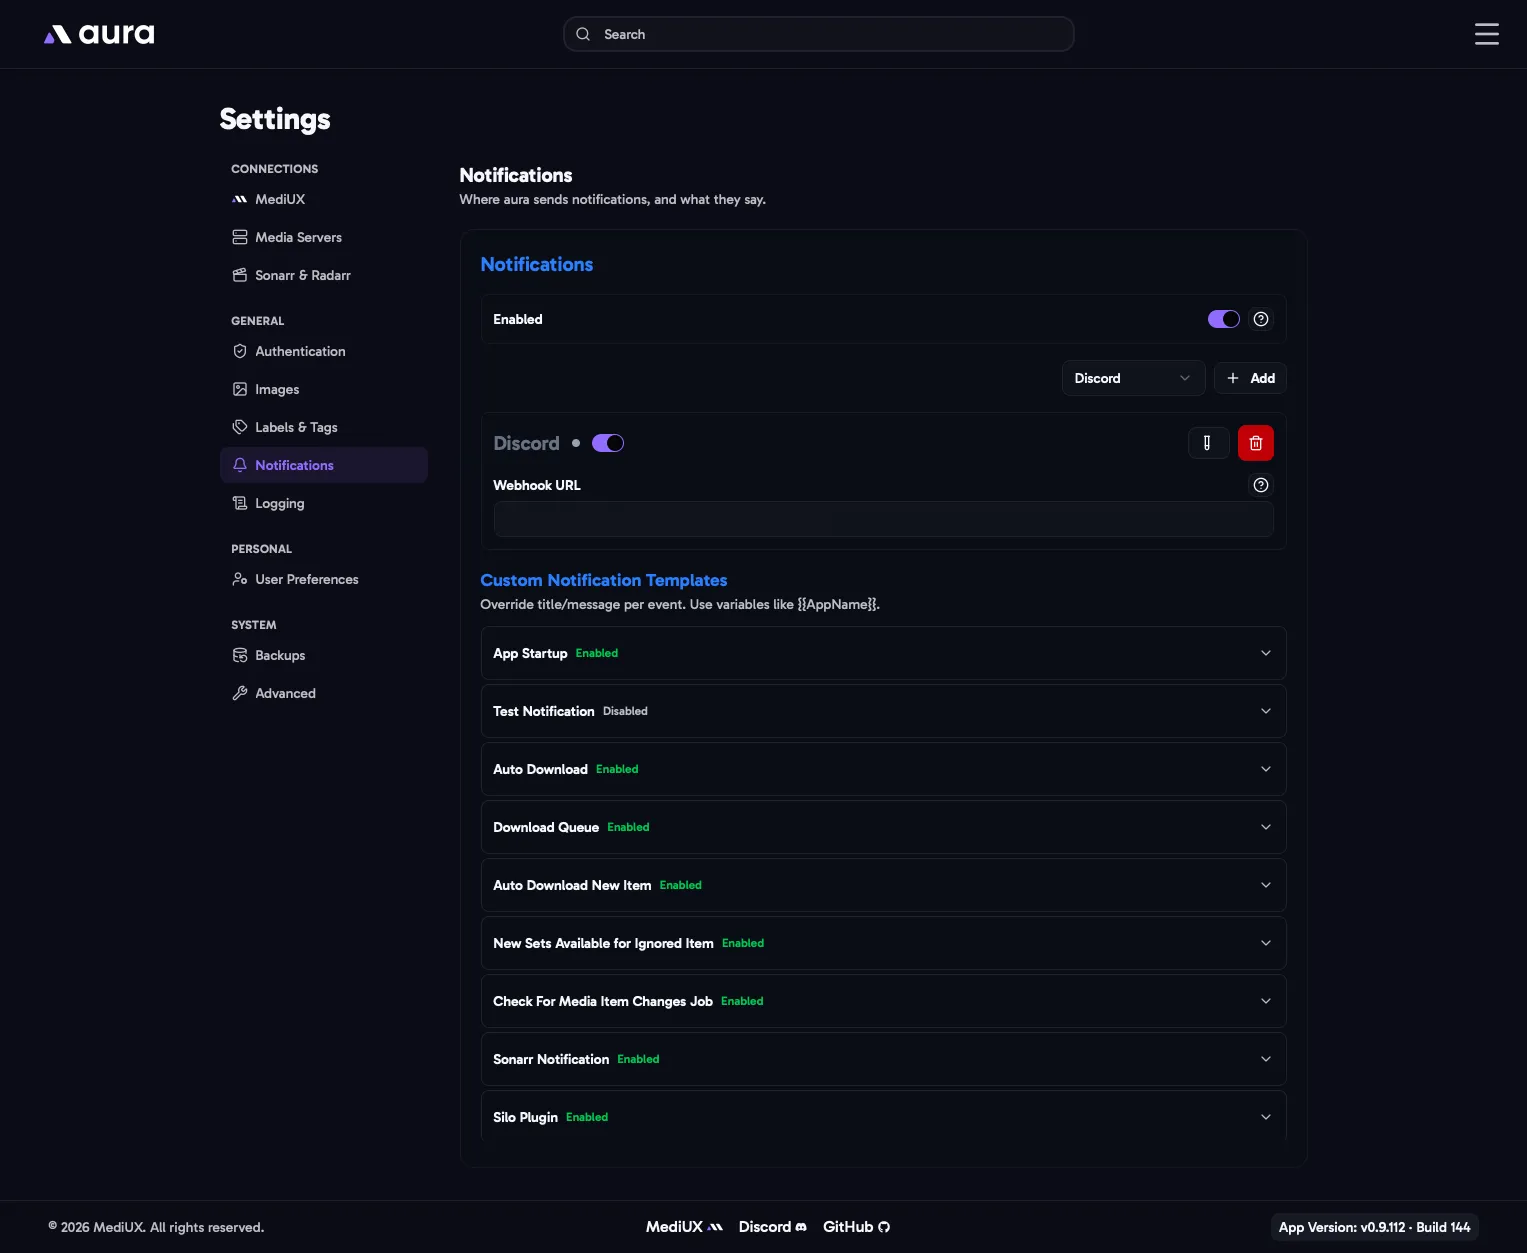
Task: Click the Discord test notification icon button
Action: (1208, 443)
